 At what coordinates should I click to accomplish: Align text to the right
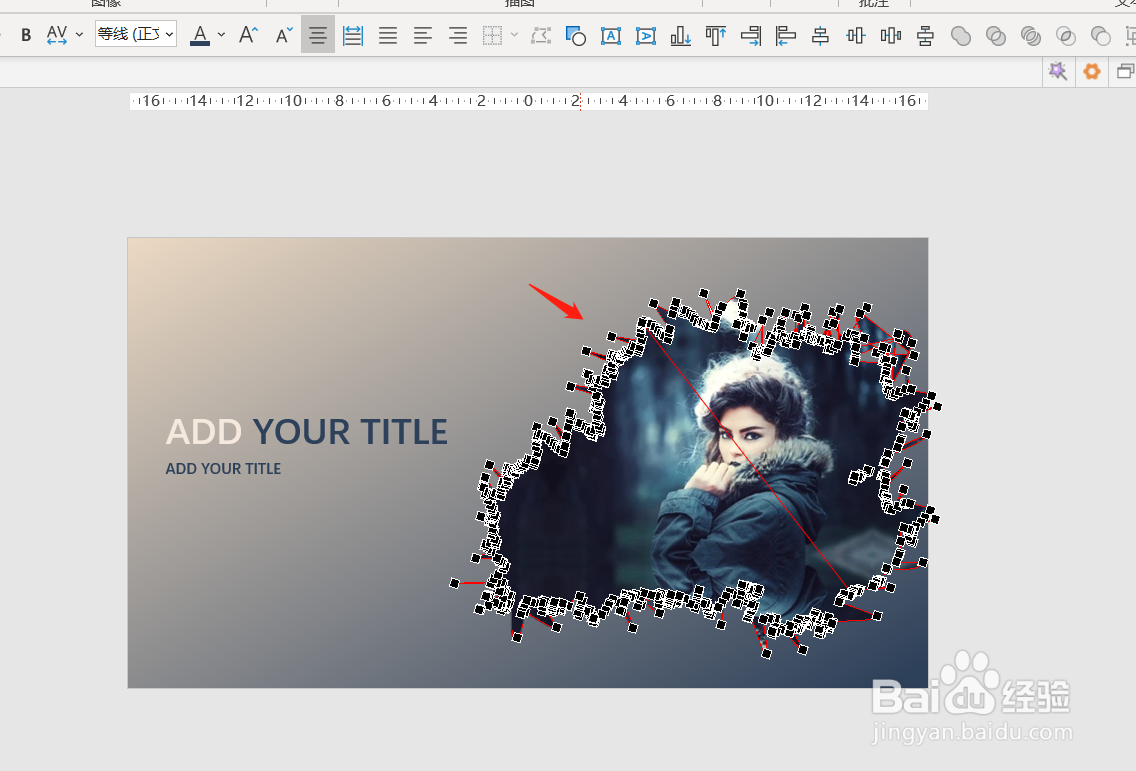(x=457, y=35)
